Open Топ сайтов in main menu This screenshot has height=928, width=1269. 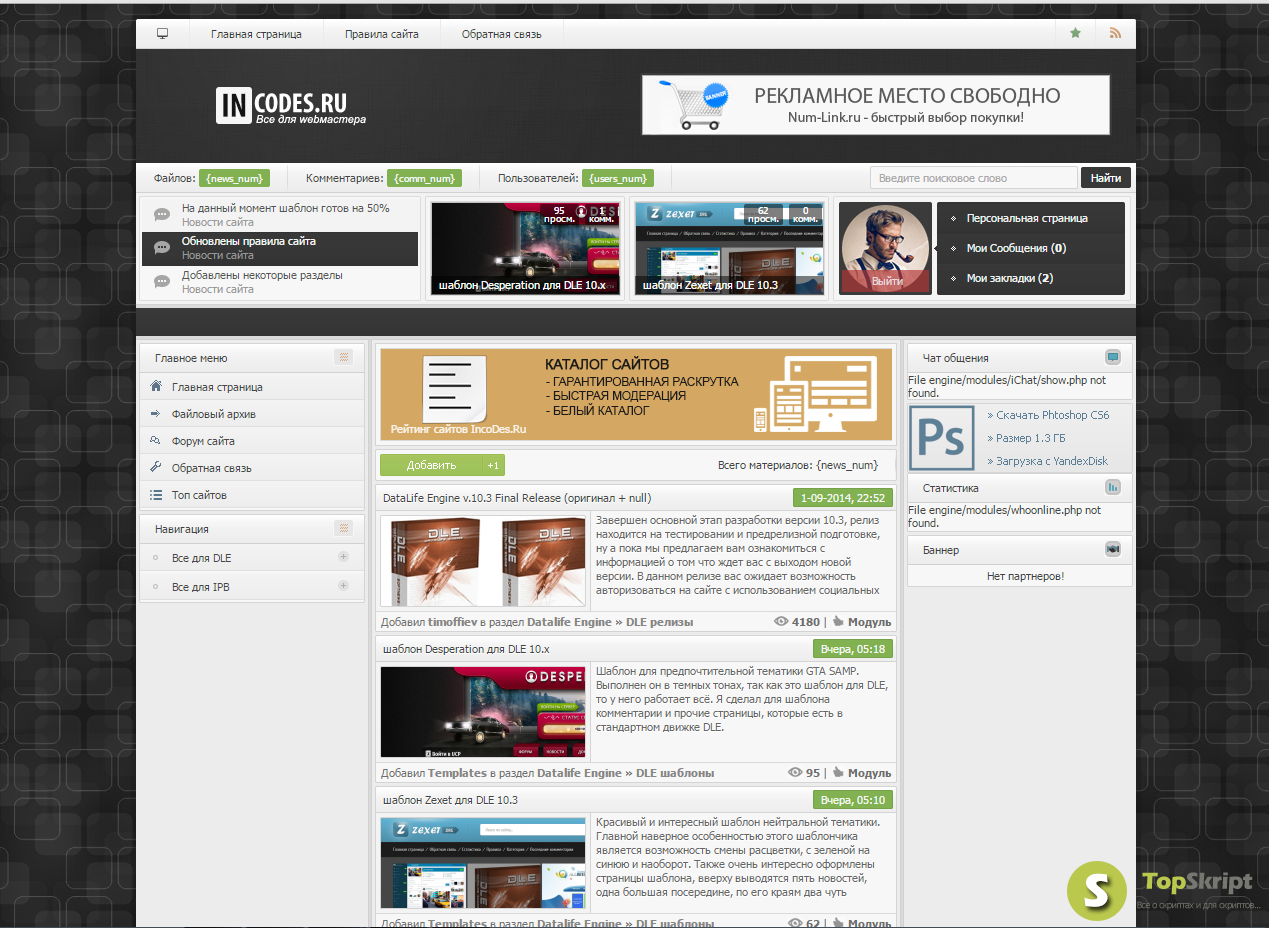click(x=199, y=495)
